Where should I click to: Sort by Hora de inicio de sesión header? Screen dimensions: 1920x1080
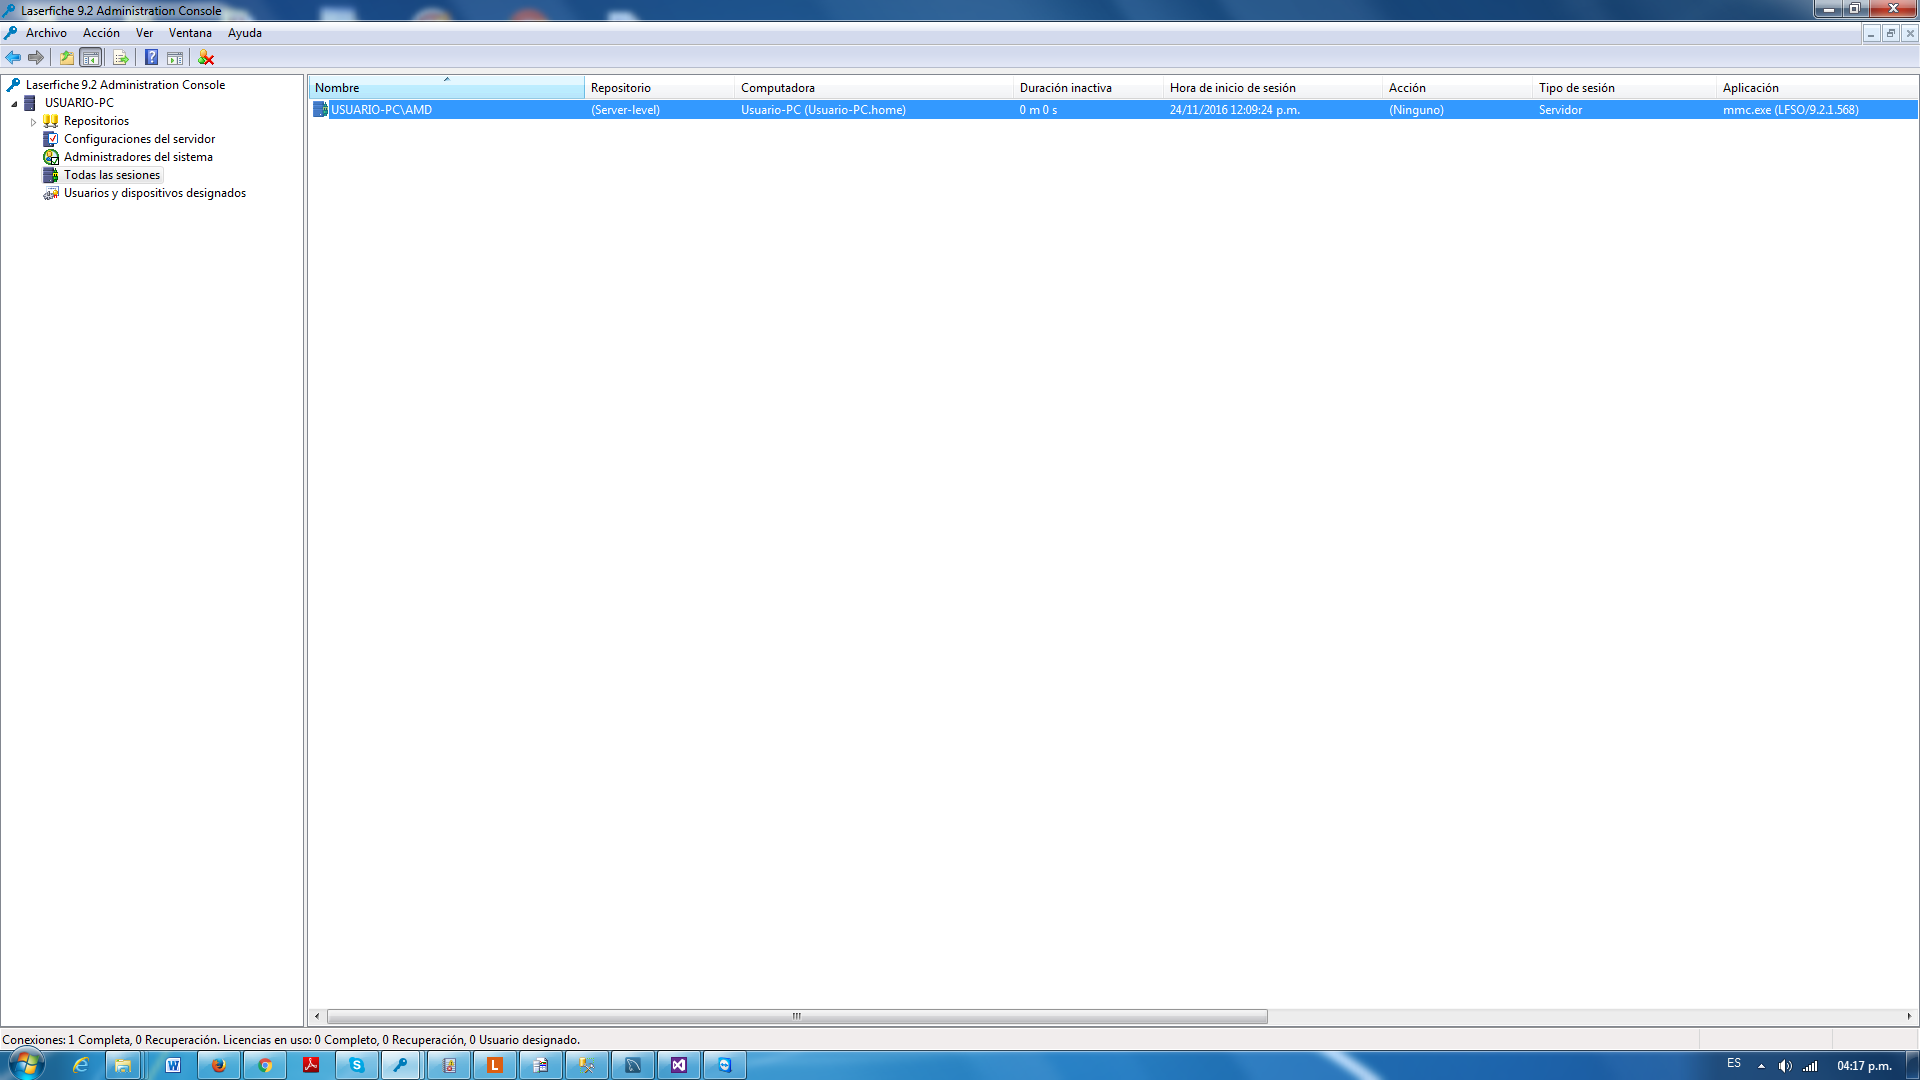coord(1272,88)
